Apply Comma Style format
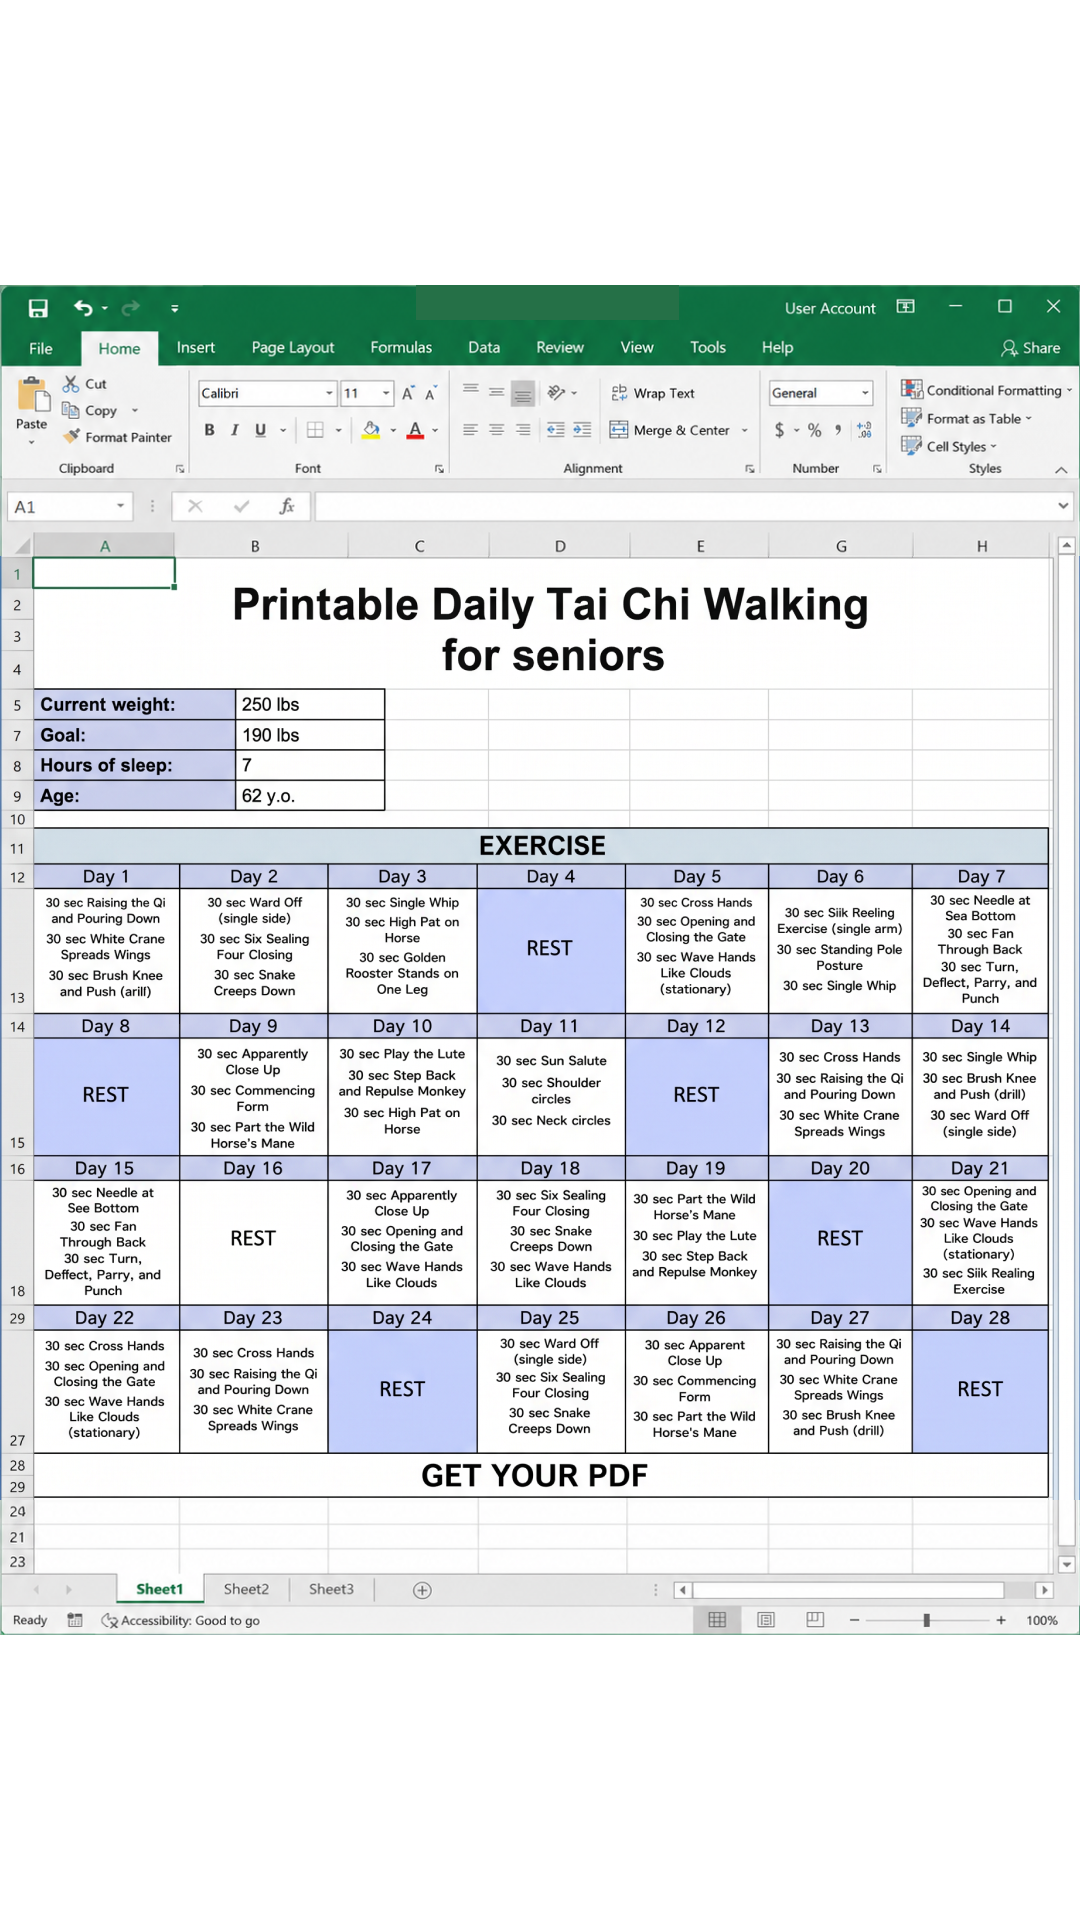Screen dimensions: 1080x1920 coord(838,430)
